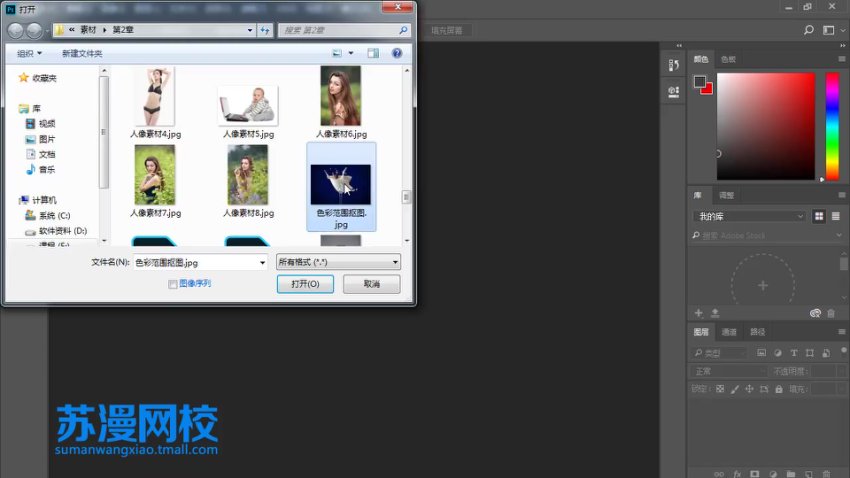
Task: Click the red background color swatch
Action: 707,89
